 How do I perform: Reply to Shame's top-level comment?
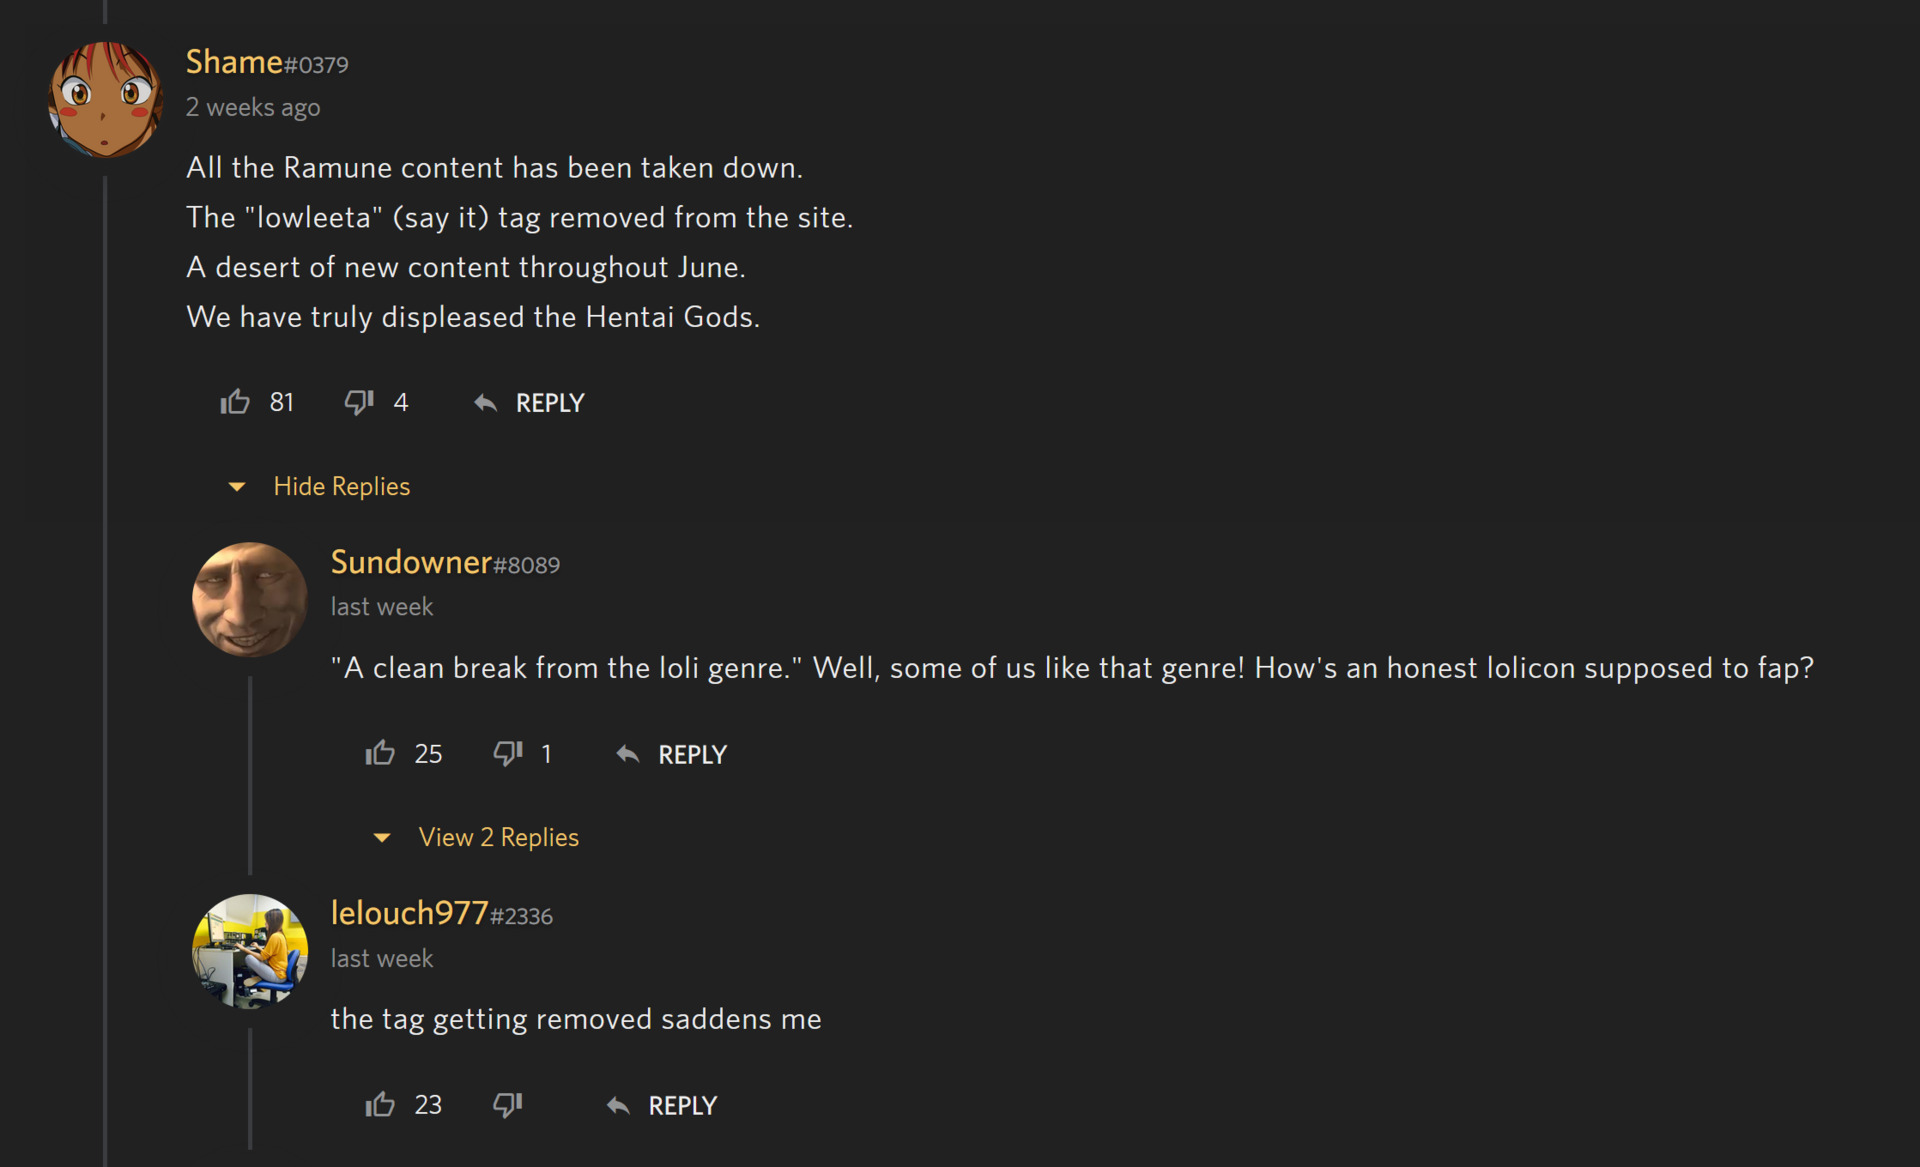pos(530,403)
